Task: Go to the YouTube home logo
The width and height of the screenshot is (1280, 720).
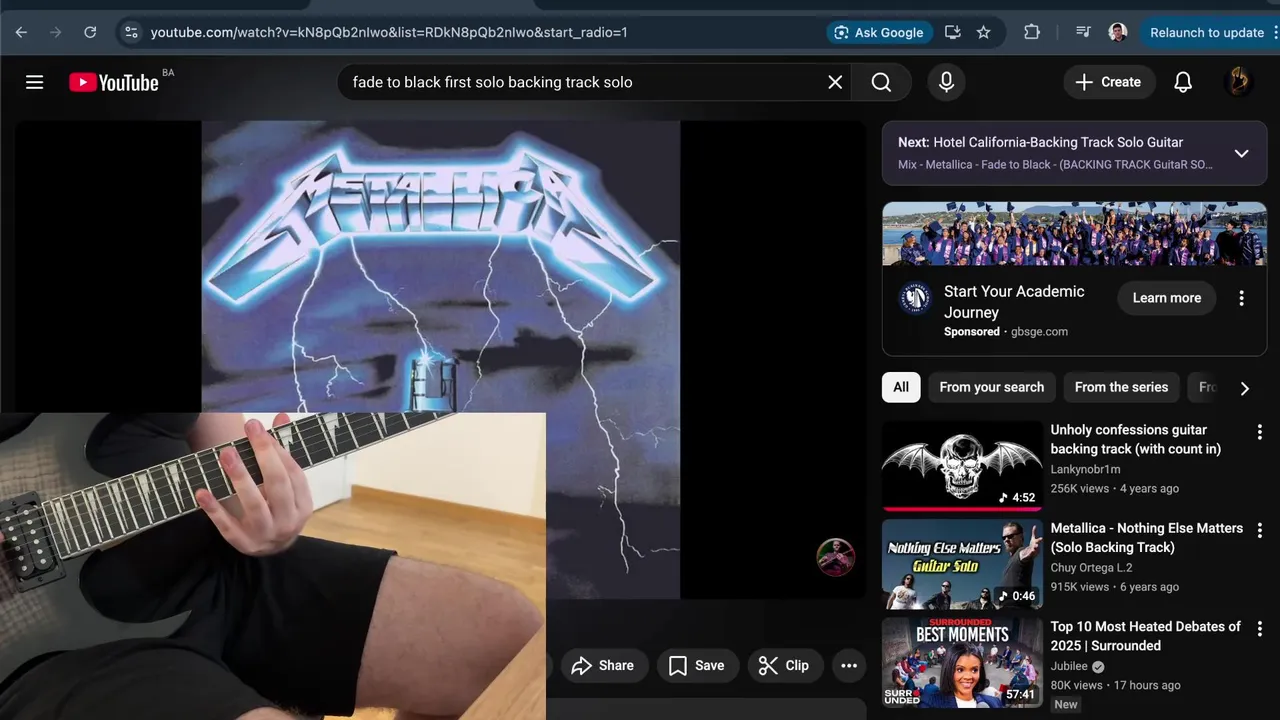Action: [114, 82]
